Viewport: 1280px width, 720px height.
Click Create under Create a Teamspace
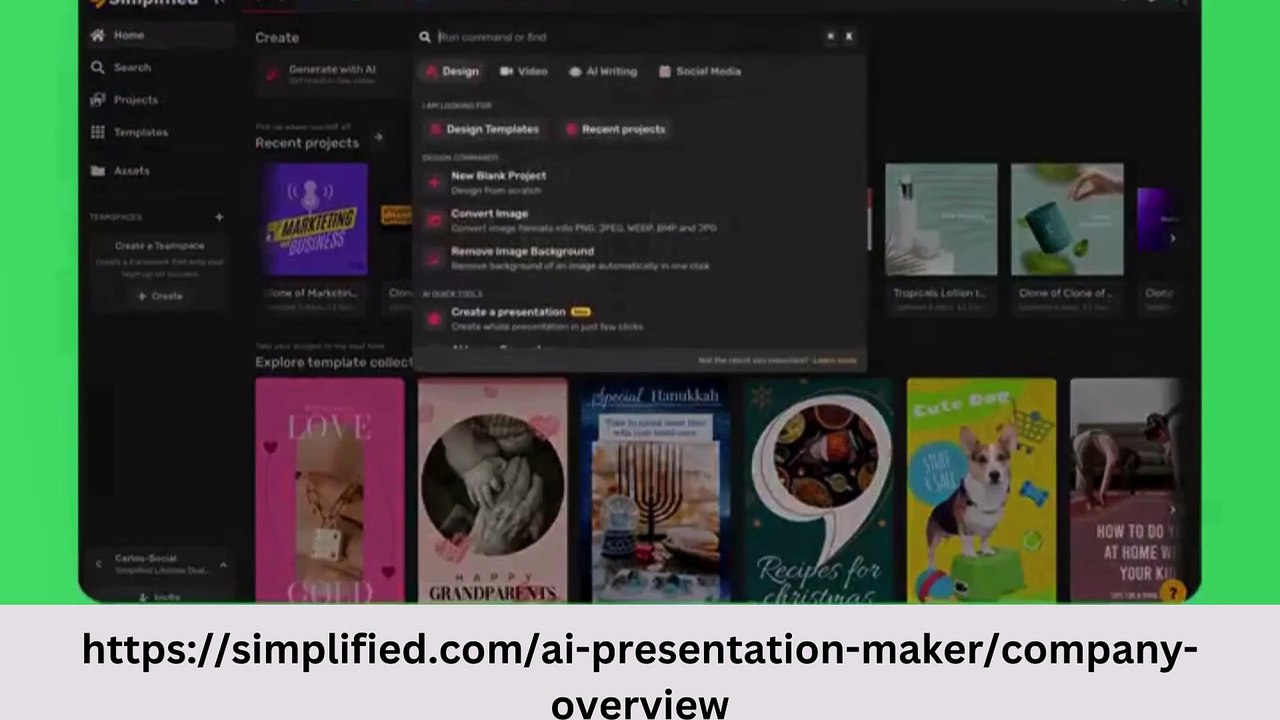click(160, 296)
